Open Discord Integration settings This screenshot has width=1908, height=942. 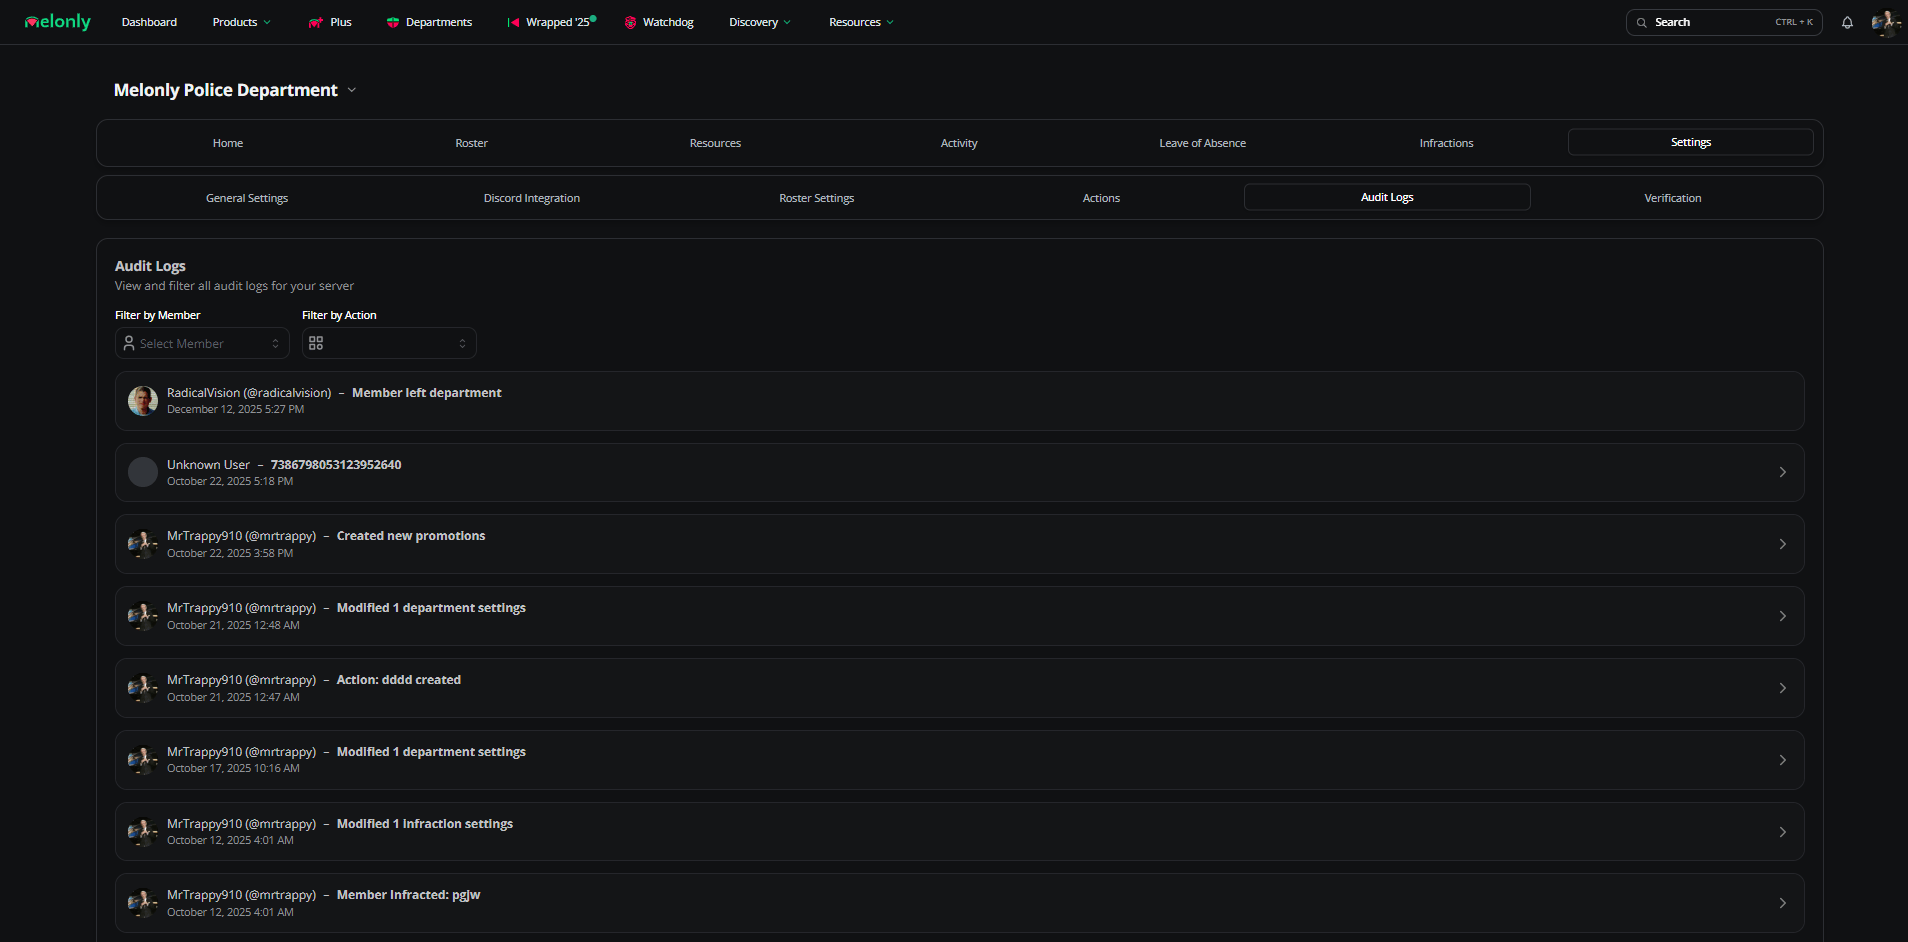[532, 198]
